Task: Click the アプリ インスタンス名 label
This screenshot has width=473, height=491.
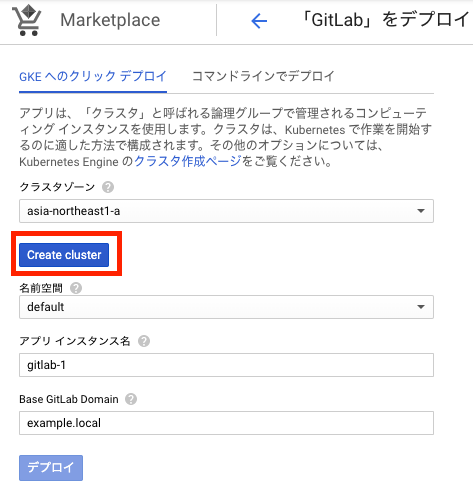Action: tap(75, 341)
